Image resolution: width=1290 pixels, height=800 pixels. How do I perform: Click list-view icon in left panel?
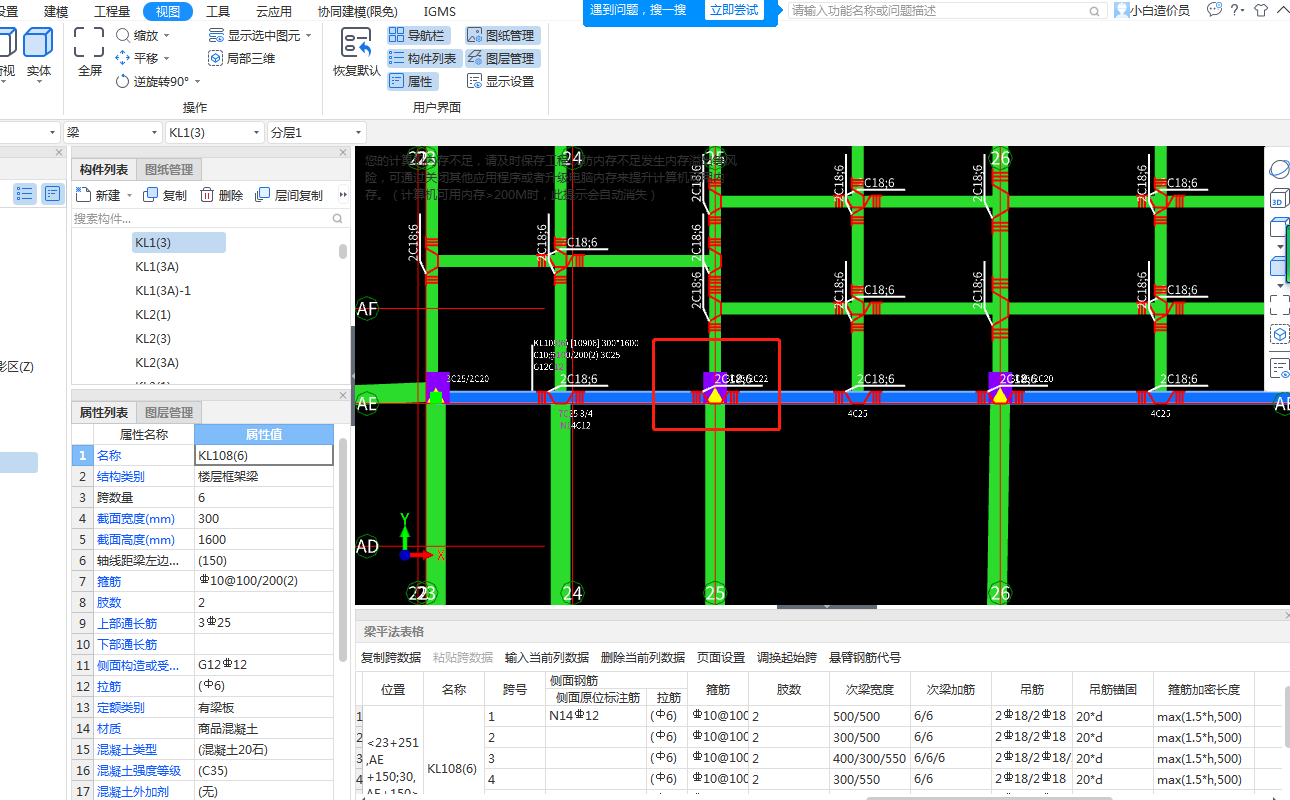(x=25, y=194)
